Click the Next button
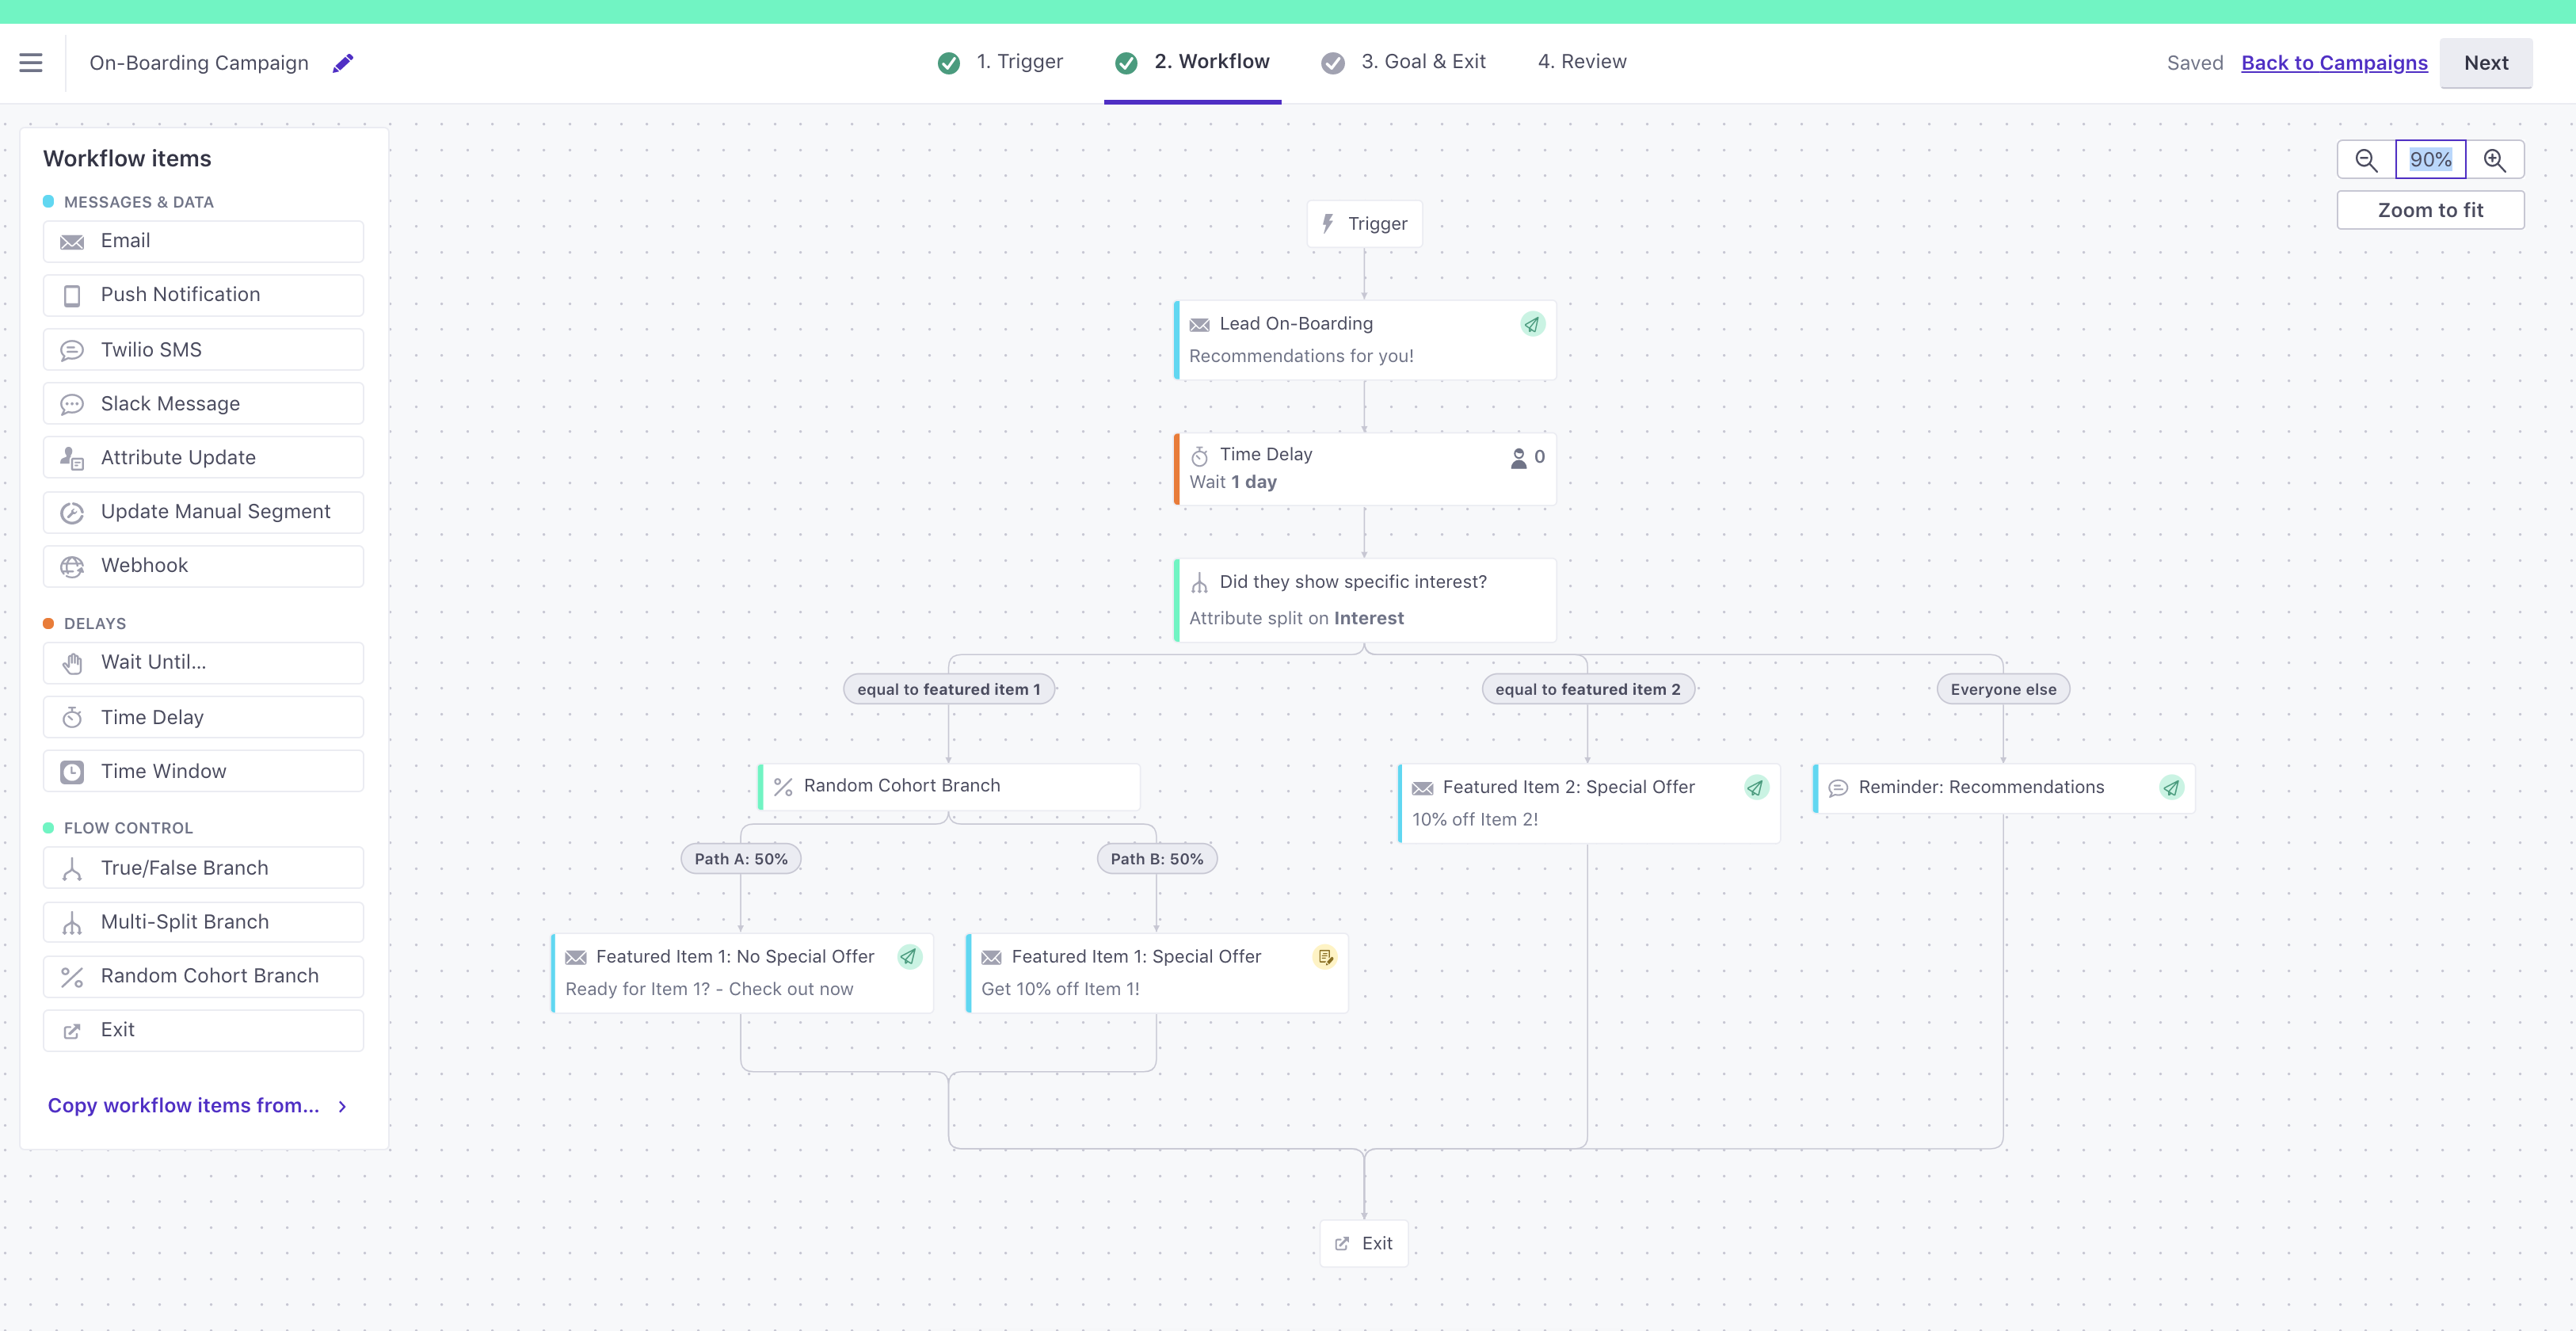The image size is (2576, 1331). [x=2485, y=63]
